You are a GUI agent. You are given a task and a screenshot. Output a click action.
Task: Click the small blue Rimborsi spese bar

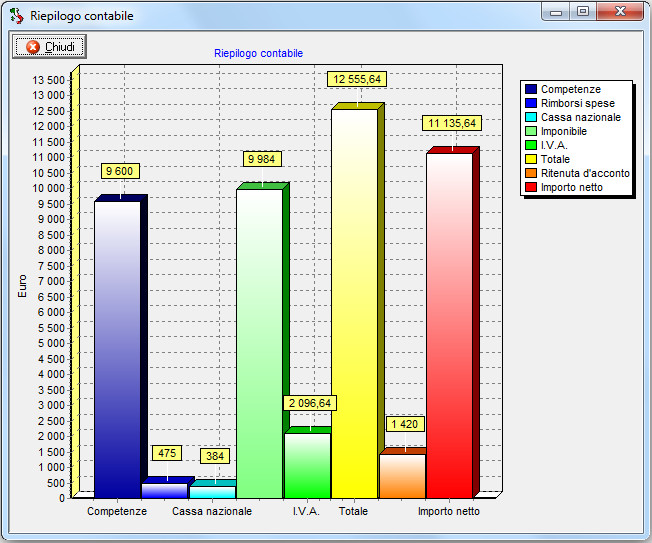(x=165, y=491)
